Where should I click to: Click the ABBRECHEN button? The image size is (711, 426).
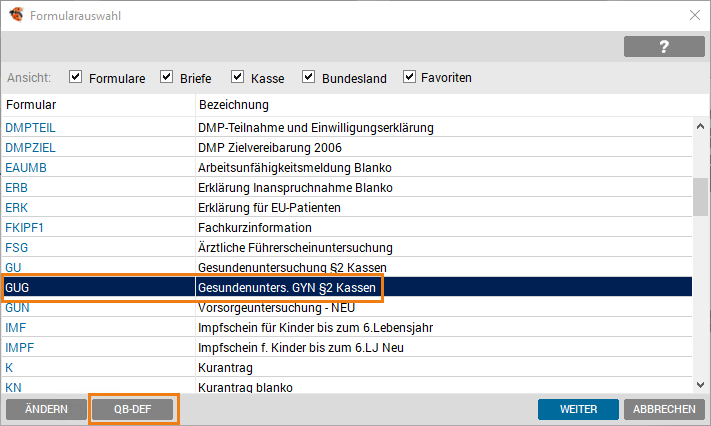664,409
